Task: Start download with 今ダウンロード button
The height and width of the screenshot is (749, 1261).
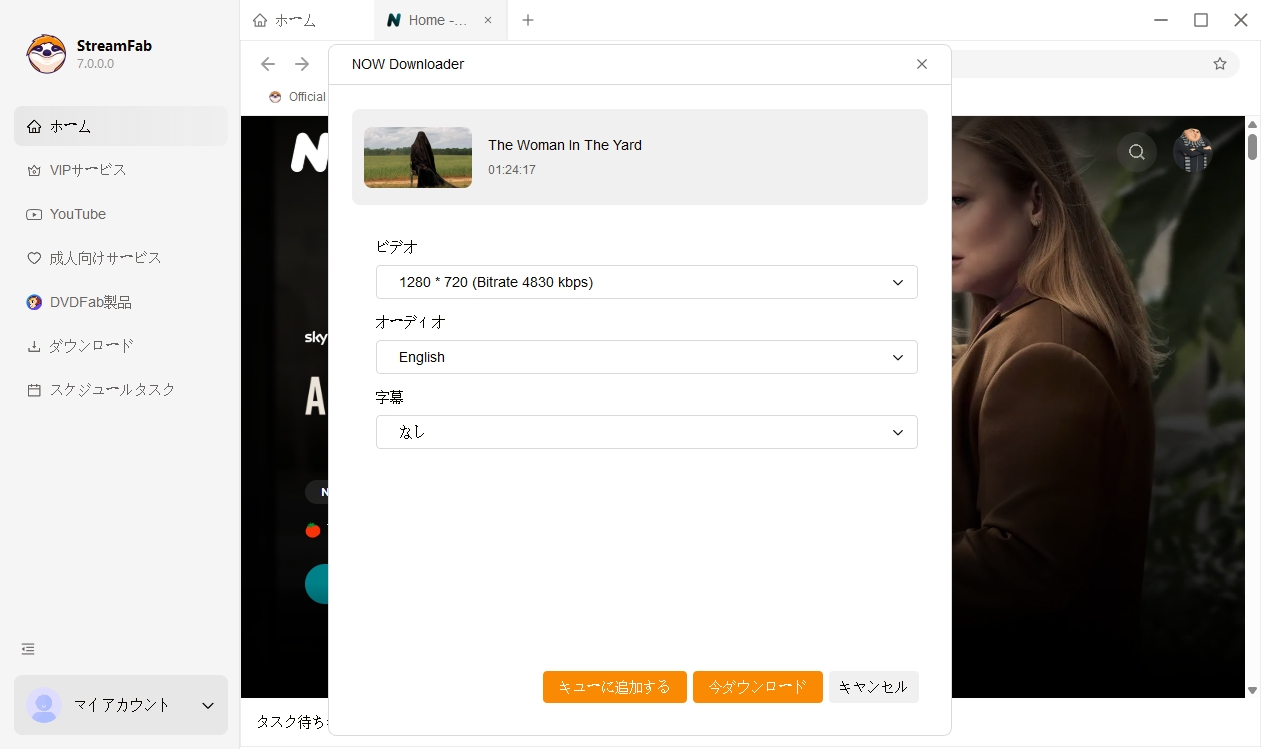Action: point(757,687)
